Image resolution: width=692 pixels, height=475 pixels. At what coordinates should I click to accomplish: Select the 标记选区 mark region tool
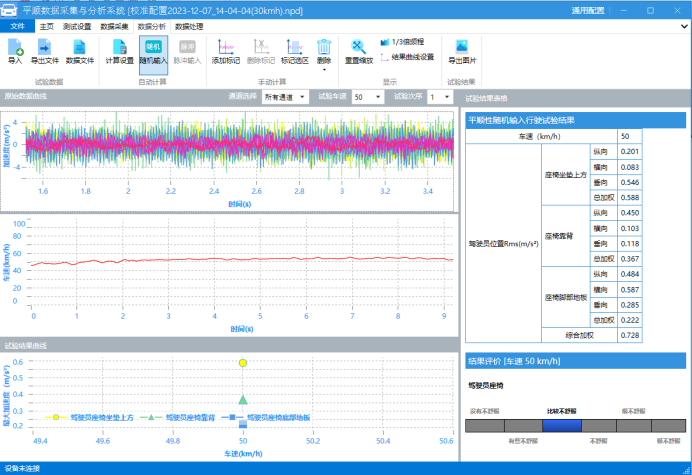pyautogui.click(x=294, y=52)
